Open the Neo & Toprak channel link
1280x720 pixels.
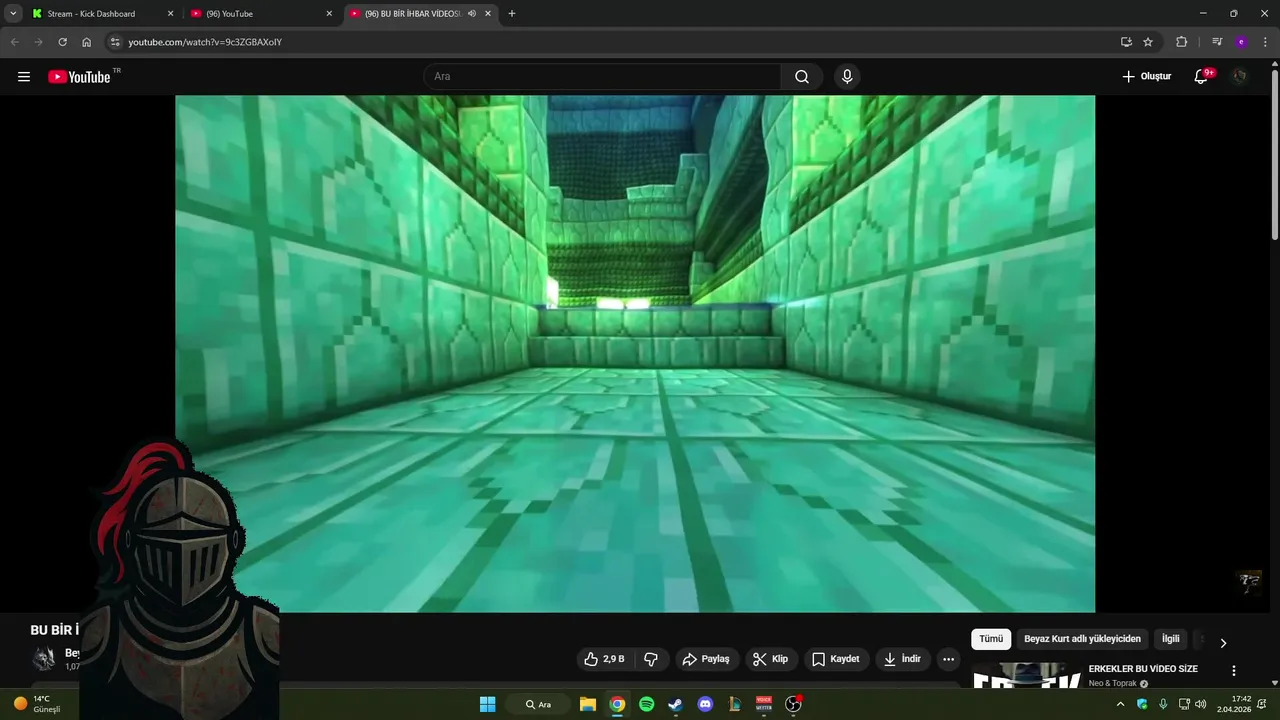click(1112, 684)
